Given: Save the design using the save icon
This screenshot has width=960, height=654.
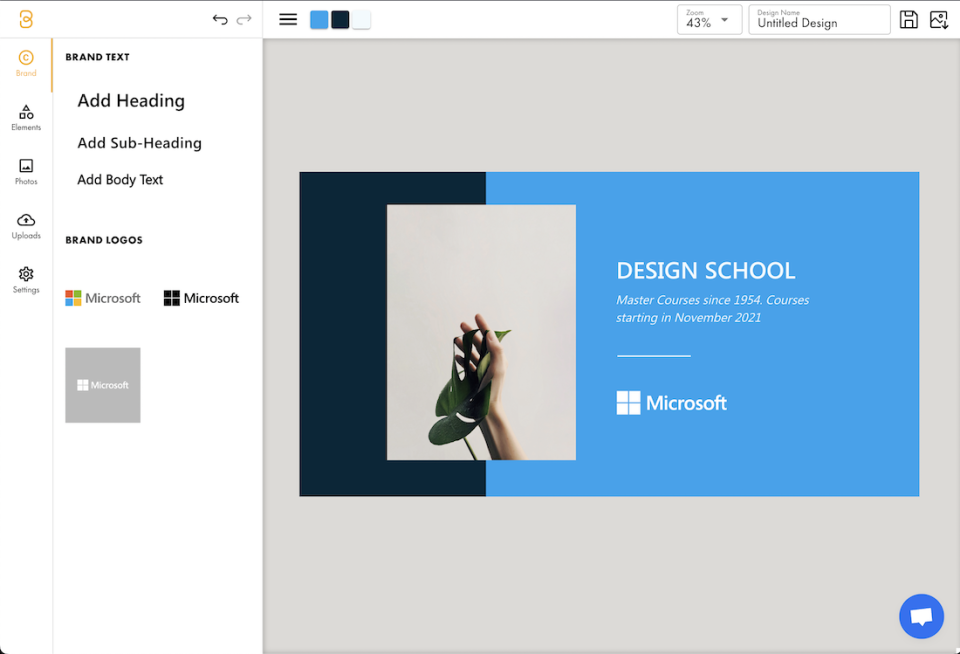Looking at the screenshot, I should [x=909, y=19].
